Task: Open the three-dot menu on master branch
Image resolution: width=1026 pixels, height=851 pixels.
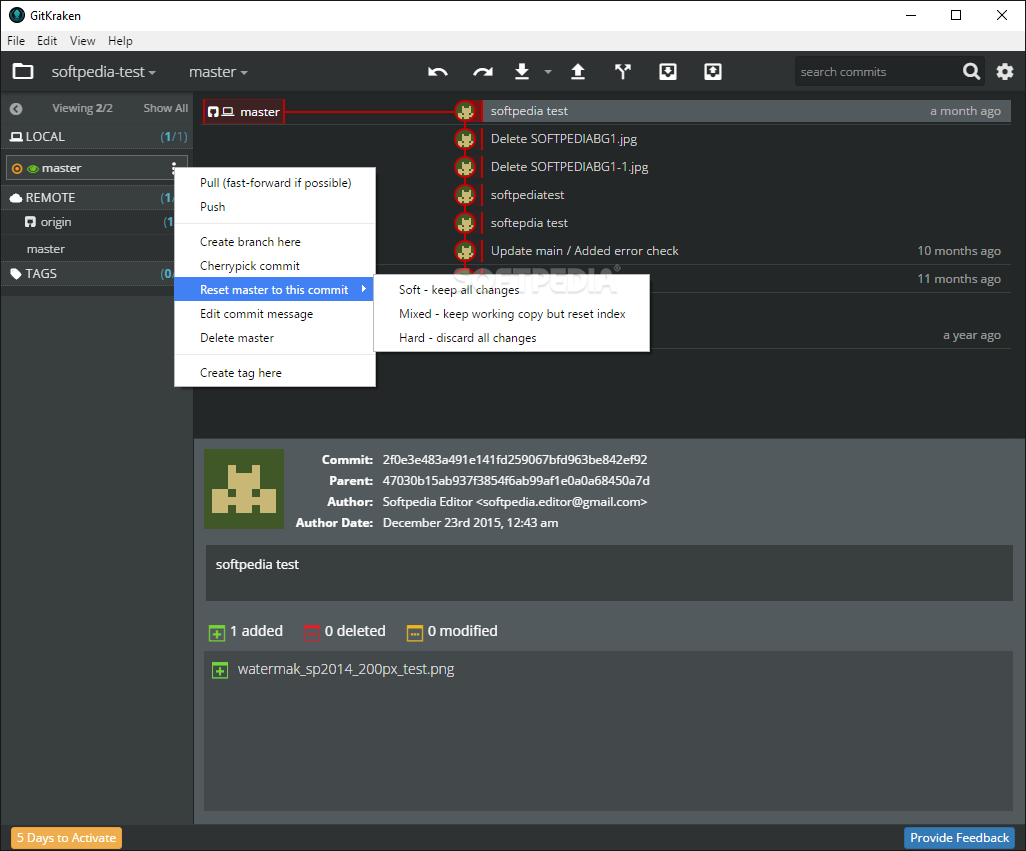Action: pyautogui.click(x=173, y=168)
